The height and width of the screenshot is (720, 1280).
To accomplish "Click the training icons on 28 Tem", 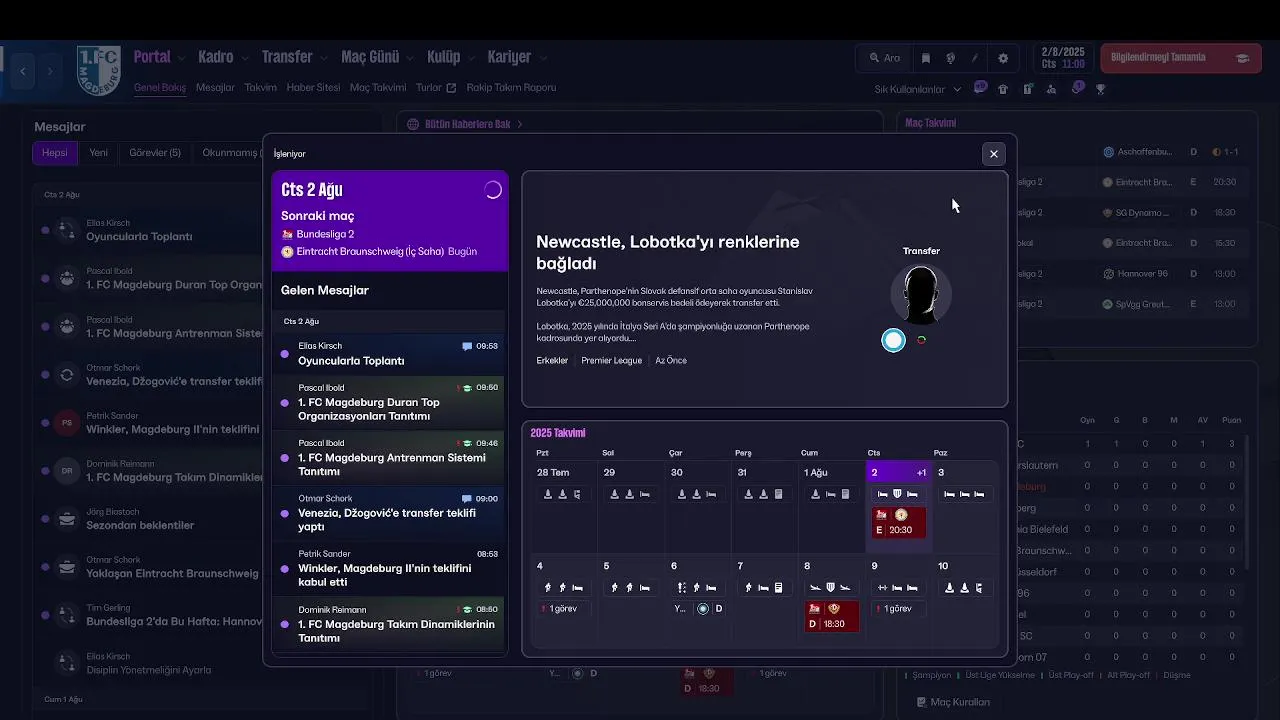I will pyautogui.click(x=562, y=494).
